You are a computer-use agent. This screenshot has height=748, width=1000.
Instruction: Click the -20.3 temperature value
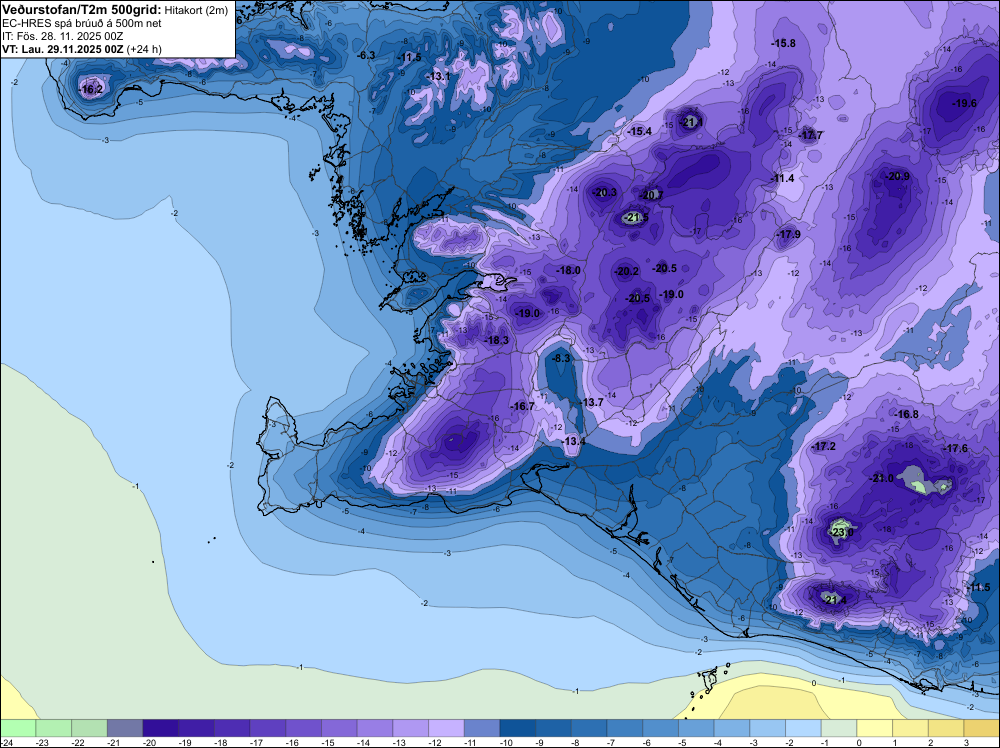click(x=604, y=193)
